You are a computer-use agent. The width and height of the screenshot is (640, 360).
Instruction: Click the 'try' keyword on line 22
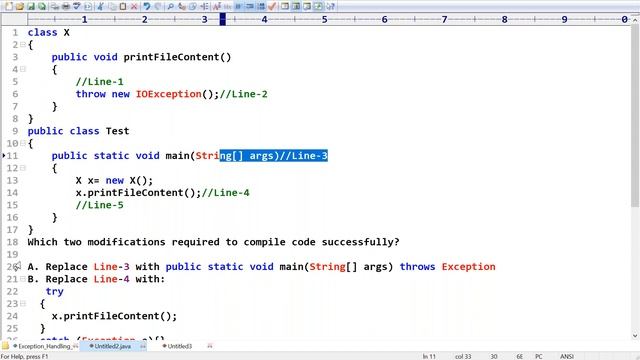pos(54,291)
